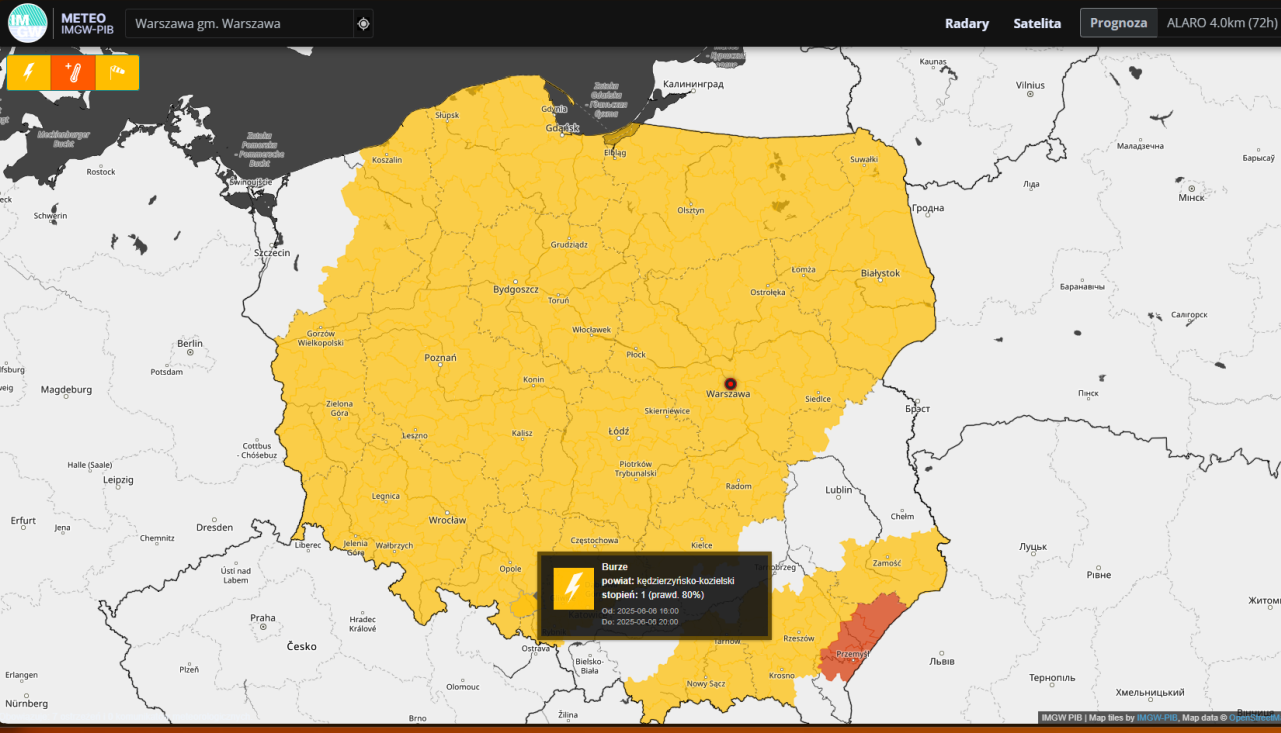Click the Prognoza button
The height and width of the screenshot is (733, 1281).
pos(1118,23)
